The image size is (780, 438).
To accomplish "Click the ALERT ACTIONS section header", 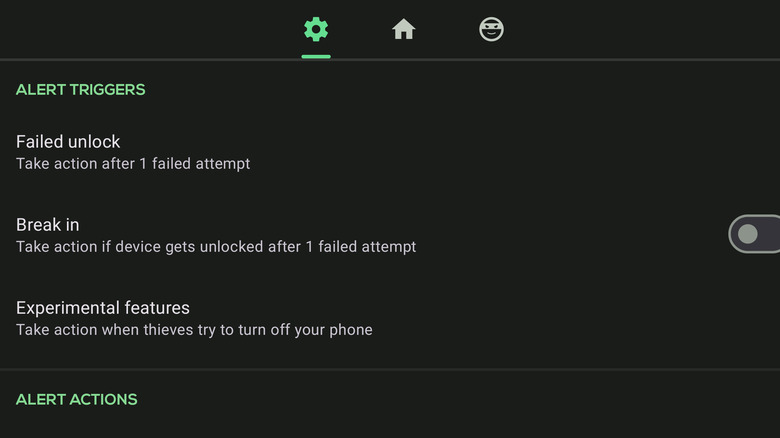I will (76, 399).
